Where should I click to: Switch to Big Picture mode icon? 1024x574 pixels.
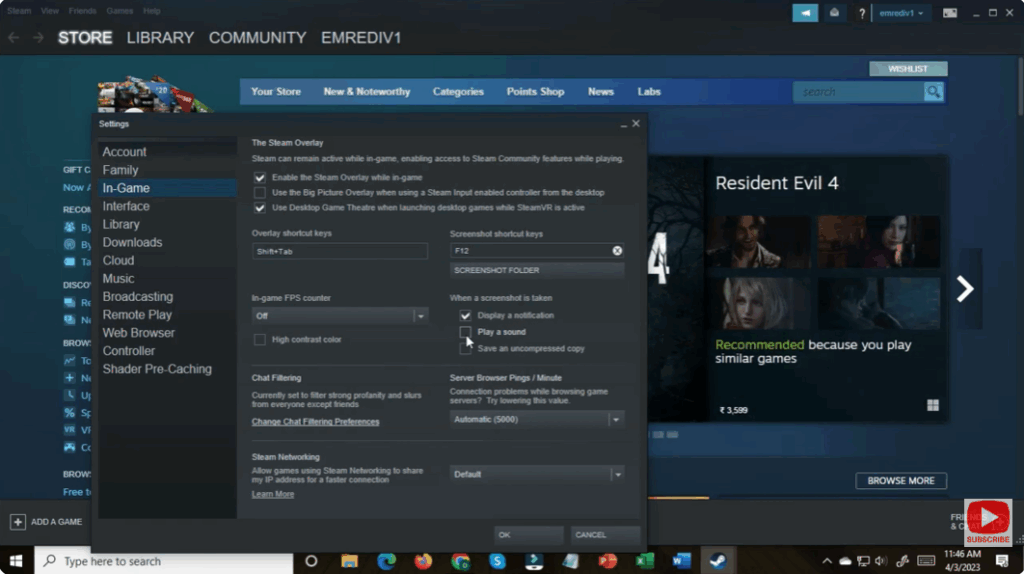pos(950,13)
